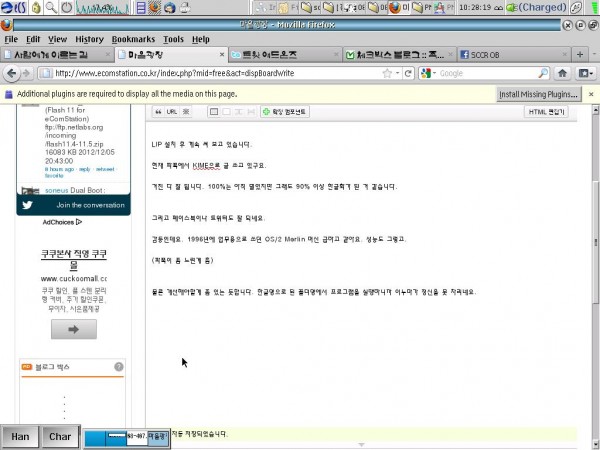Click the help icon in the blog box
Screen dimensions: 600x450
click(x=119, y=367)
